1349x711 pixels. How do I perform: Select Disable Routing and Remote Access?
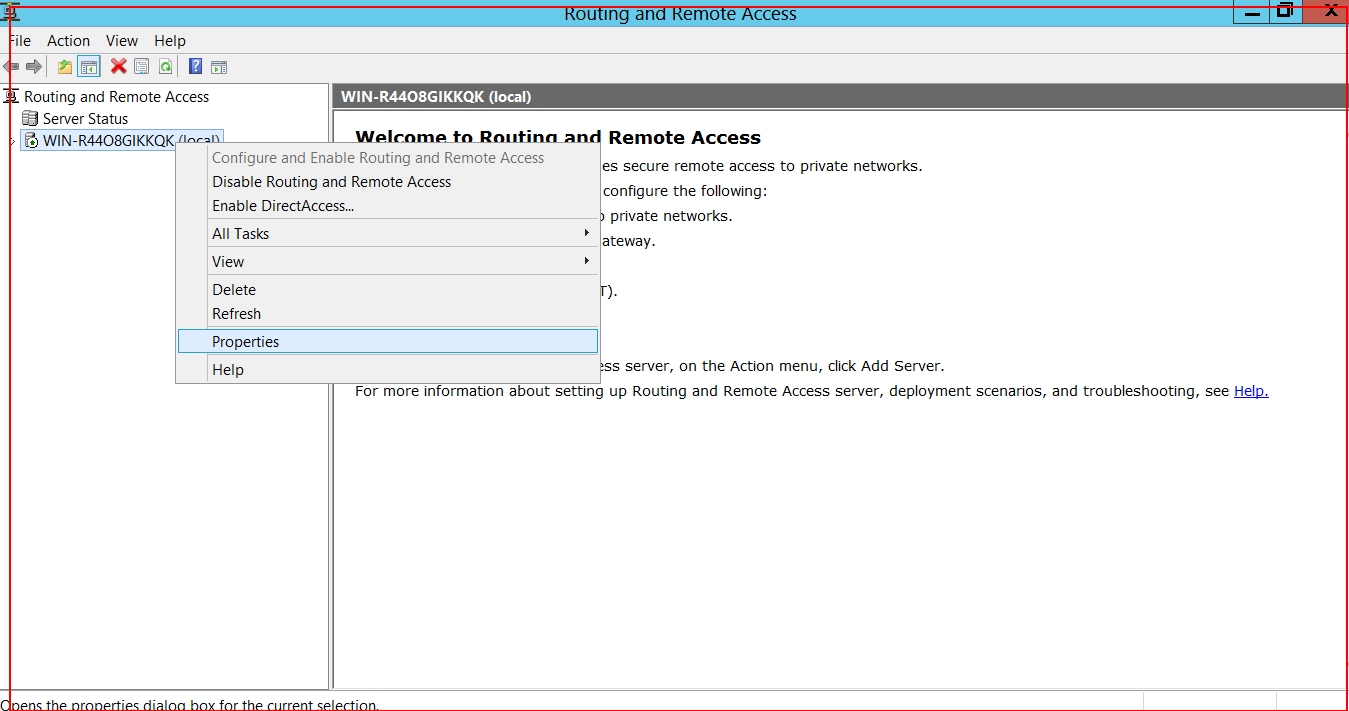pos(331,182)
